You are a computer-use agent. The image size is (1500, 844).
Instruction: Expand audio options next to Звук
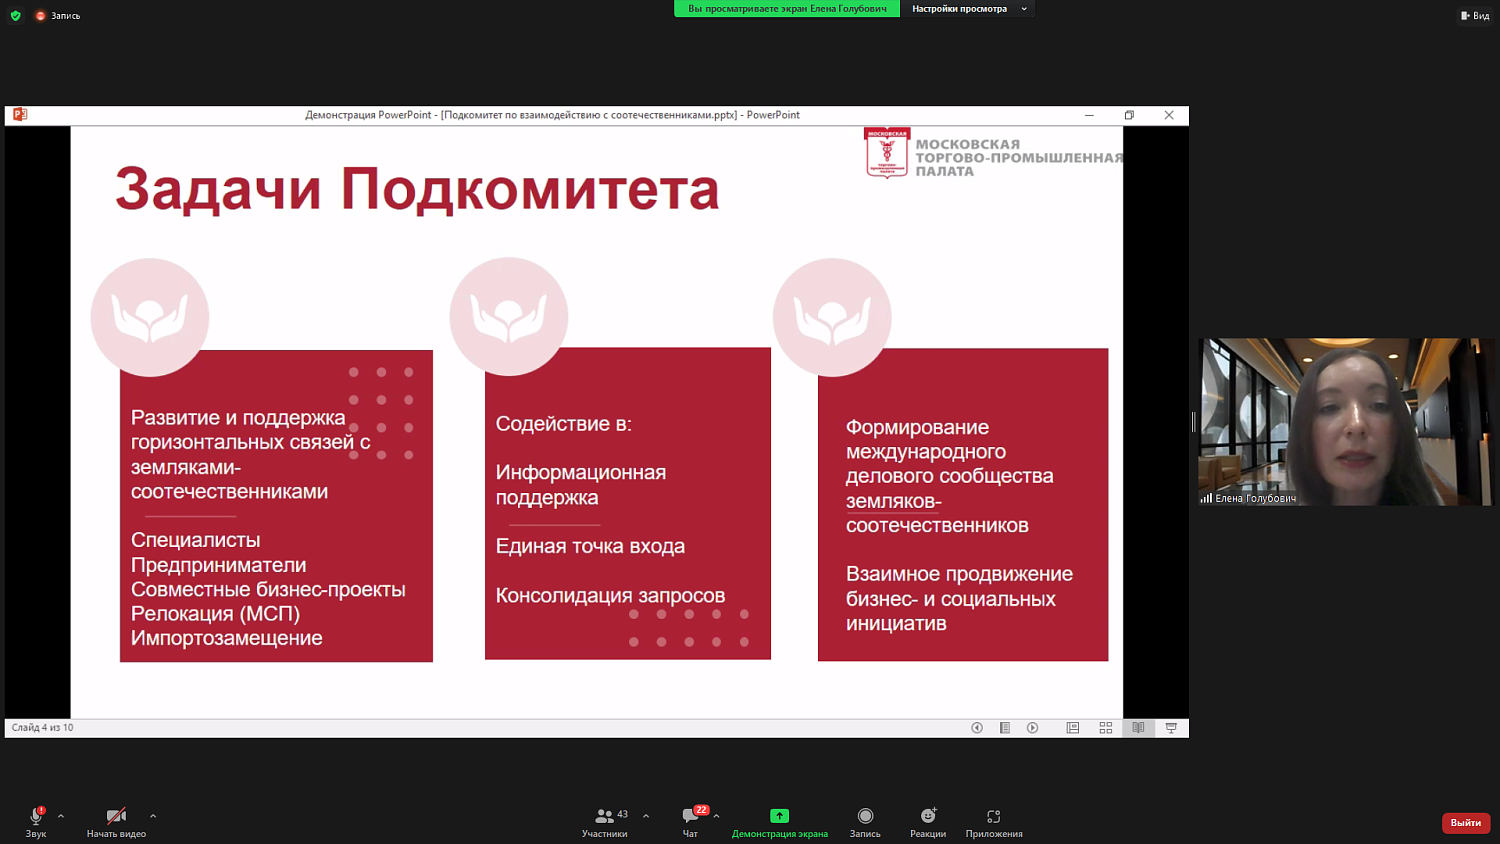[x=59, y=814]
